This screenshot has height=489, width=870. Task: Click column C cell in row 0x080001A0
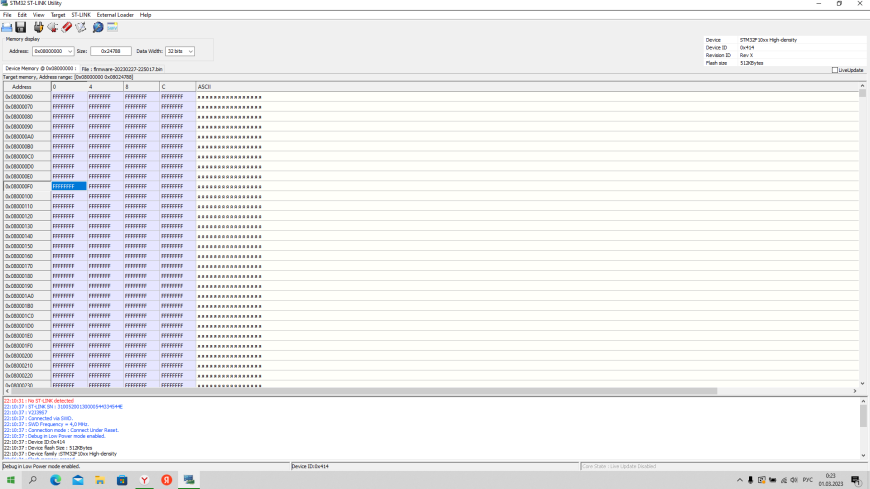pos(178,296)
